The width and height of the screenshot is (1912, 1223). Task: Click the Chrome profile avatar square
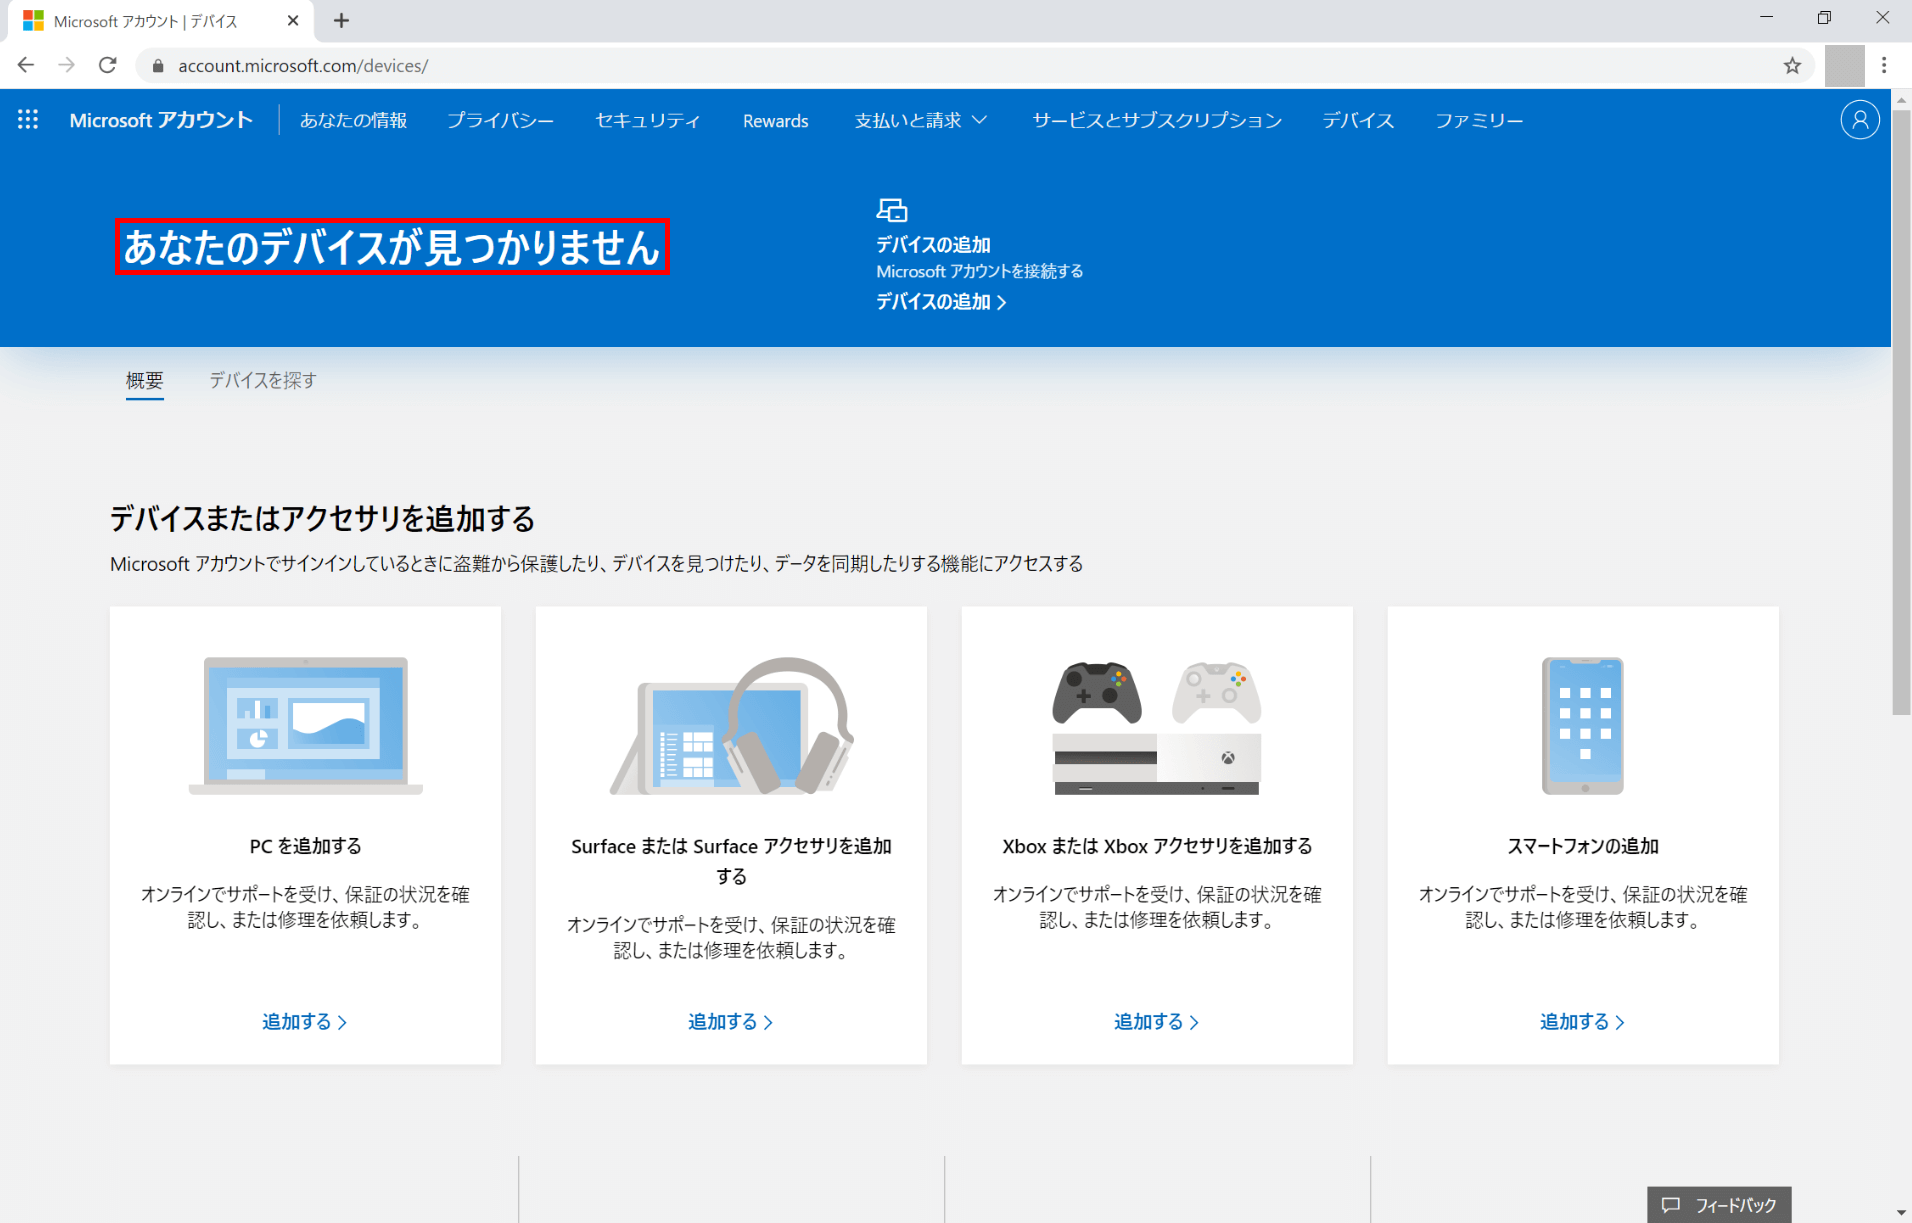(x=1844, y=65)
